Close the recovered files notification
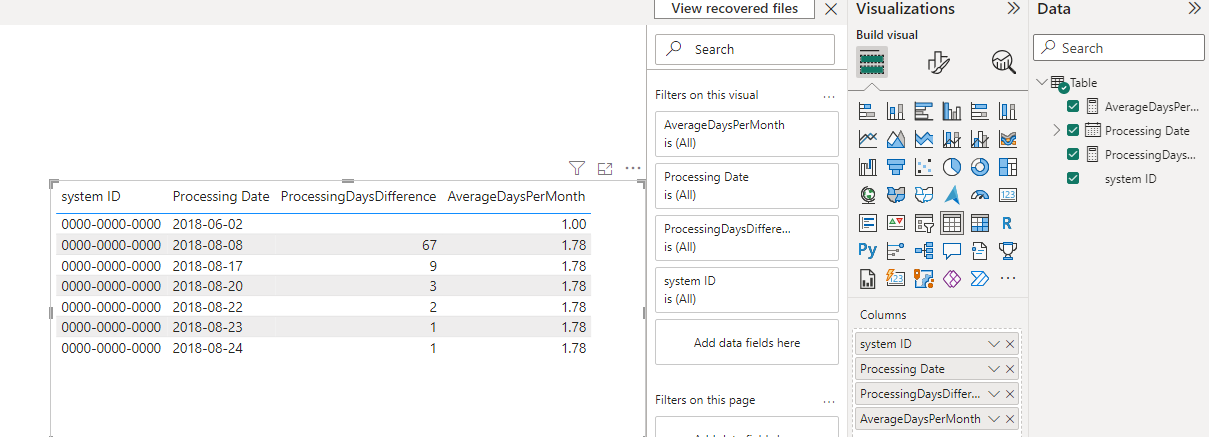 click(831, 8)
